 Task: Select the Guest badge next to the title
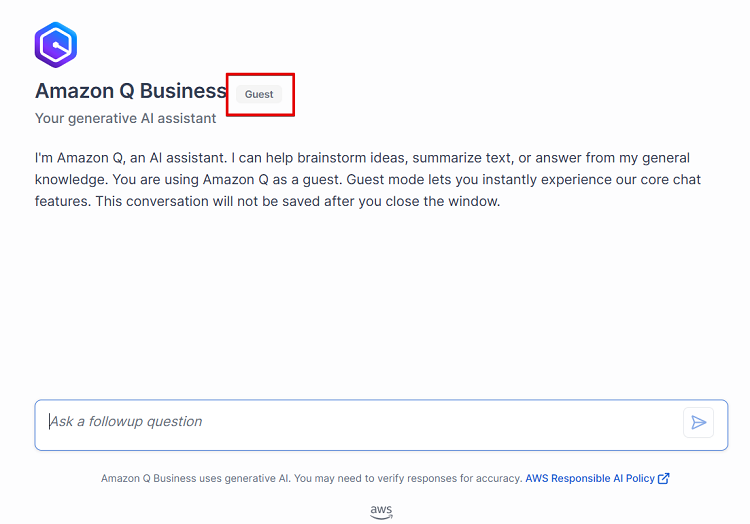[259, 94]
